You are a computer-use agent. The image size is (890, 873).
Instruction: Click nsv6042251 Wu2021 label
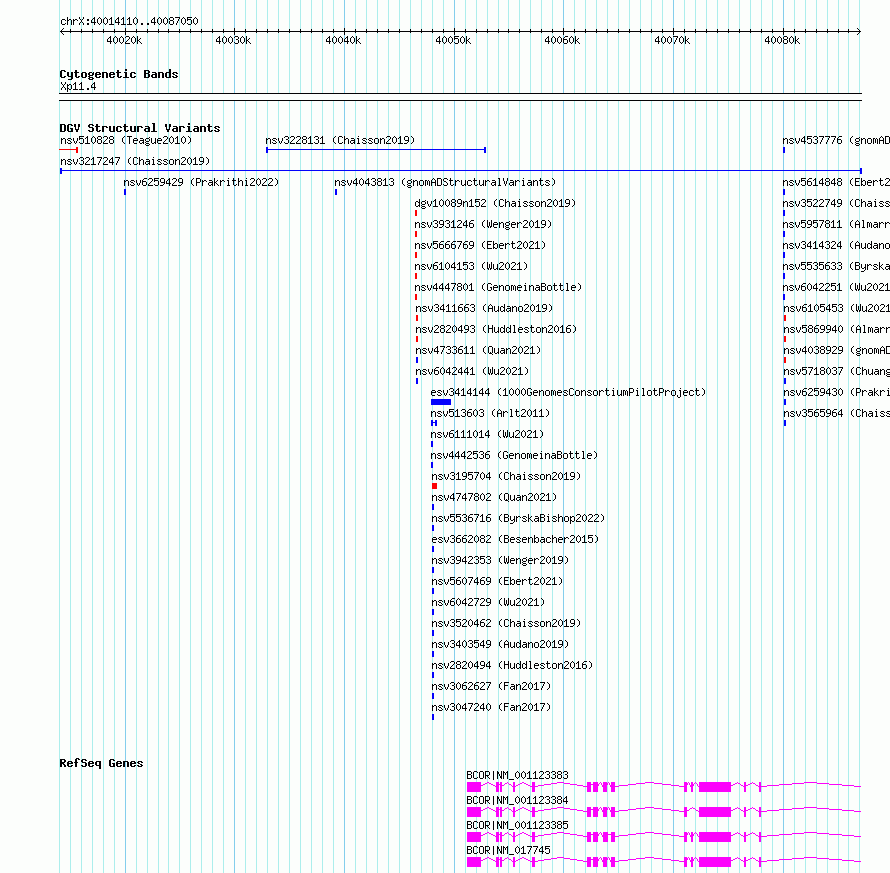[x=836, y=287]
